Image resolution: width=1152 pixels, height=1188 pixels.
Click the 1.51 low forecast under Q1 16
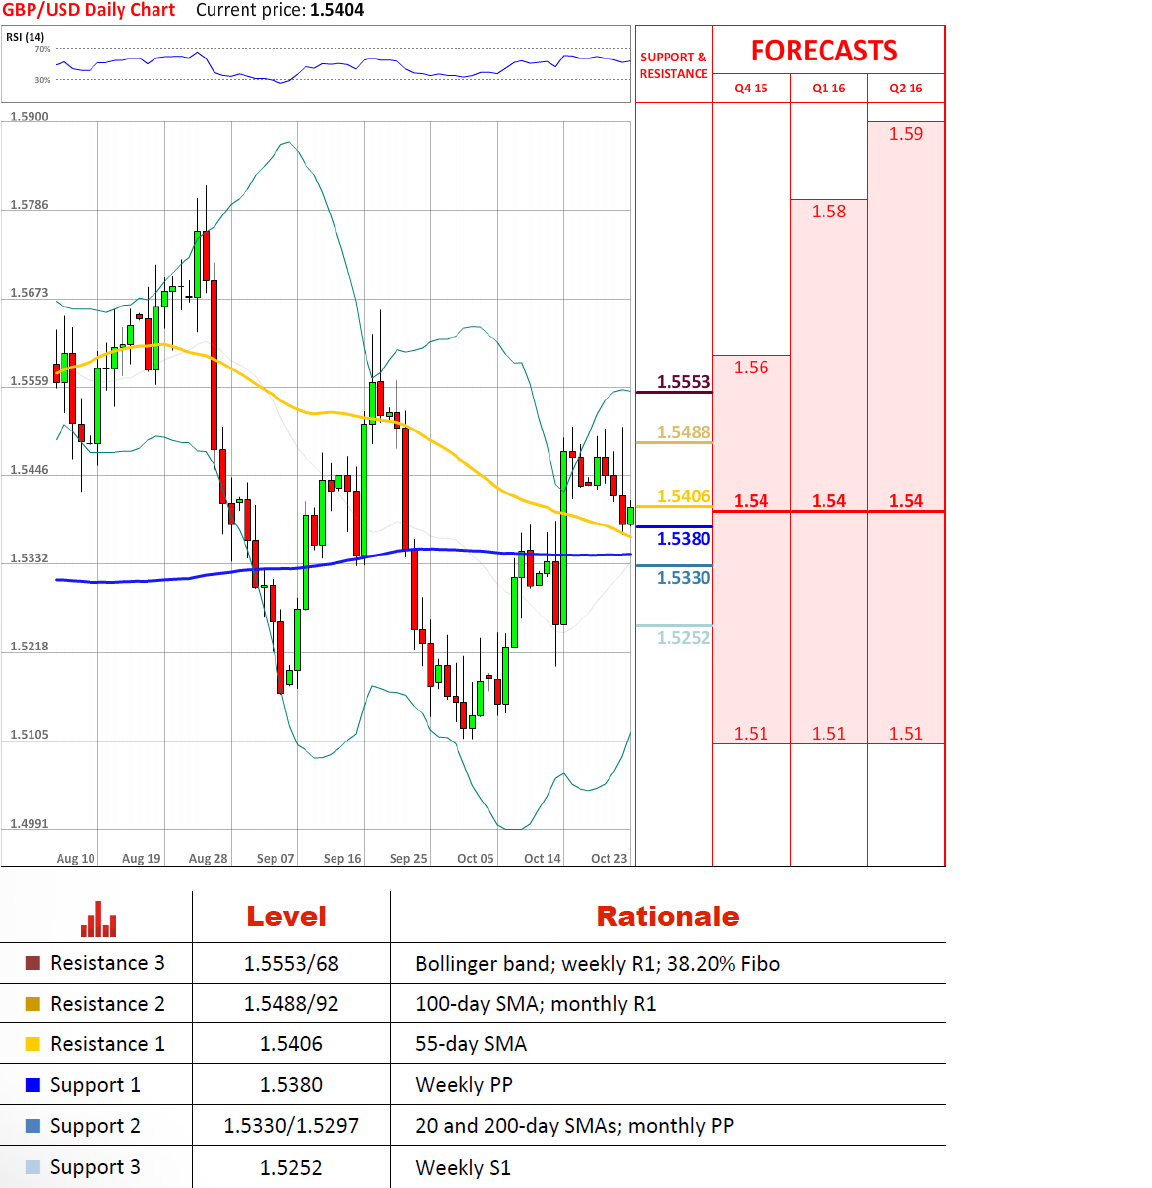pos(828,733)
